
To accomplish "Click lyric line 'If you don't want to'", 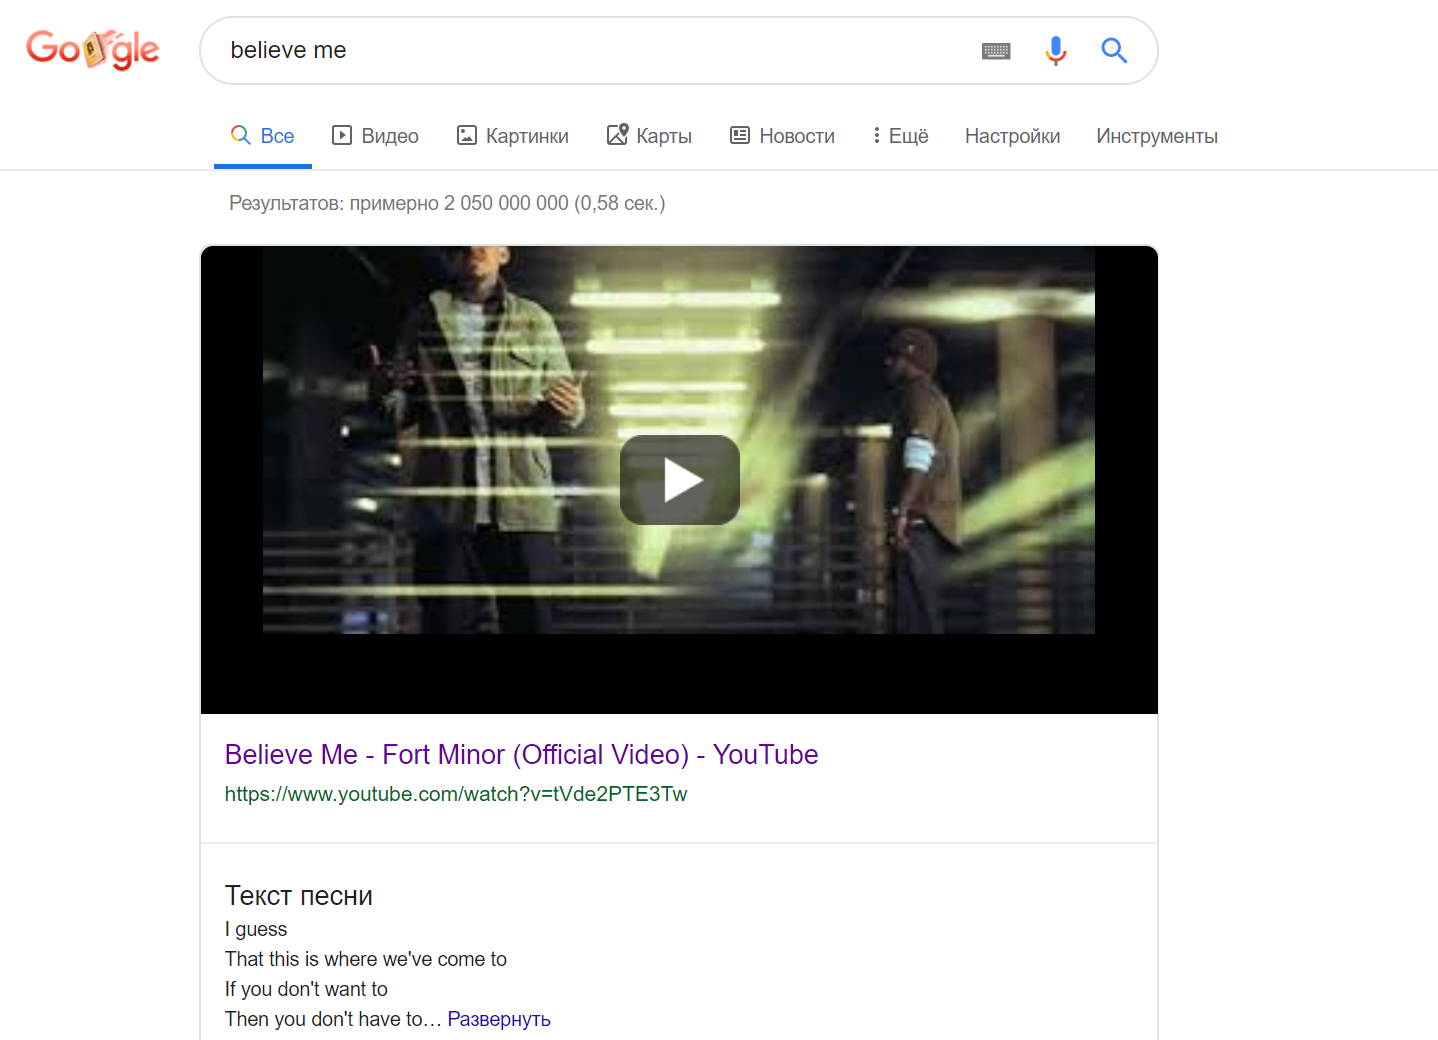I will (306, 989).
